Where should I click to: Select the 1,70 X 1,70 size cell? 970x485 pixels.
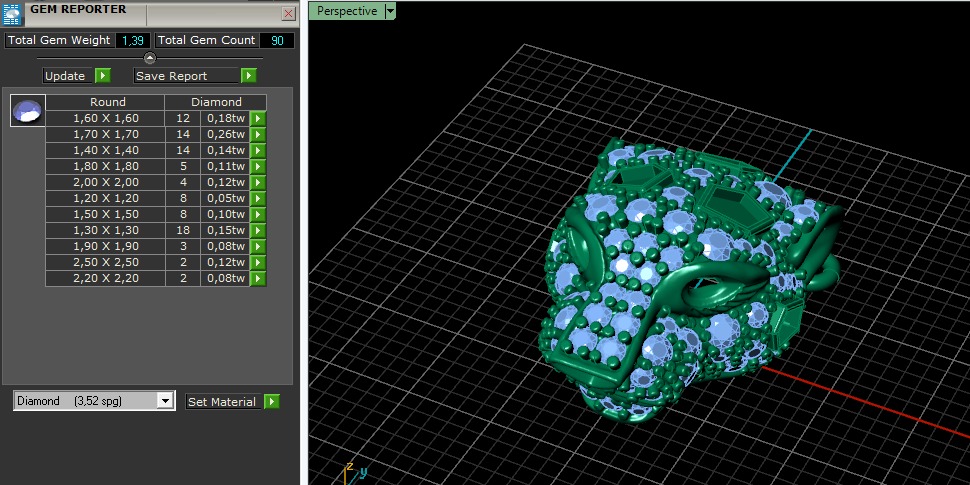click(106, 134)
